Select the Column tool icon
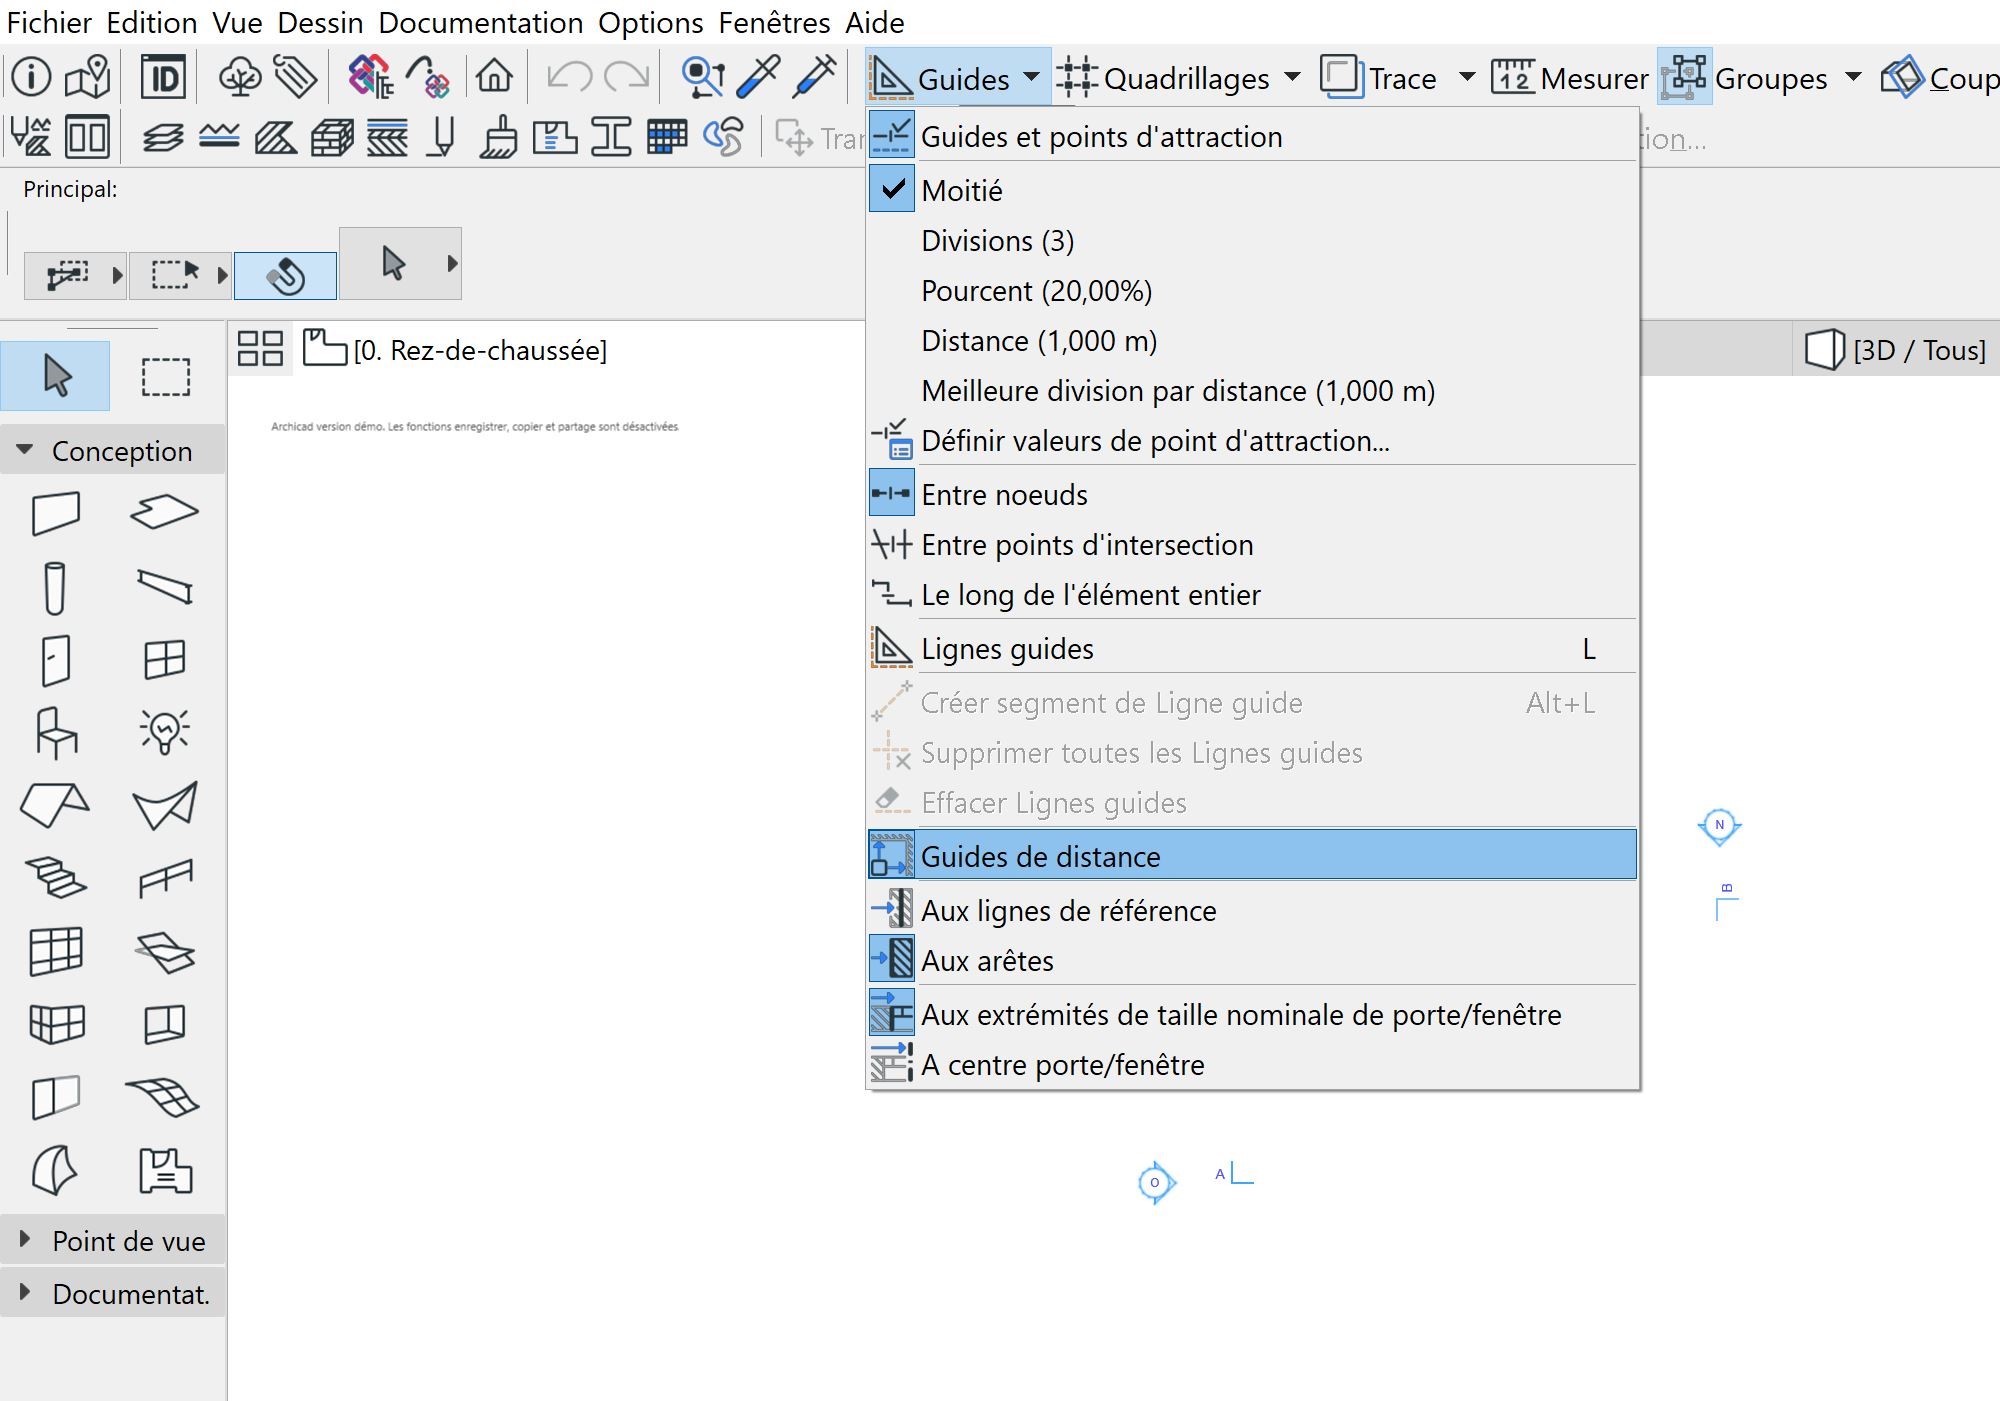The height and width of the screenshot is (1401, 2000). click(55, 587)
